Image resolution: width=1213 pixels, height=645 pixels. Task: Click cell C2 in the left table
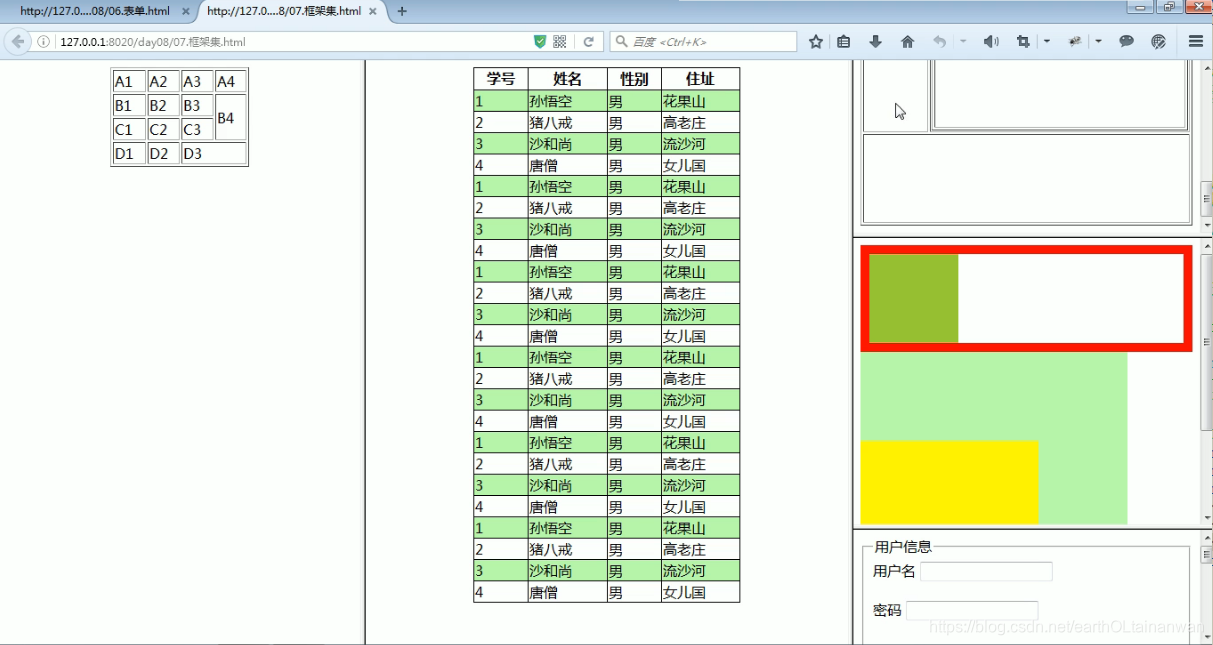click(x=163, y=129)
